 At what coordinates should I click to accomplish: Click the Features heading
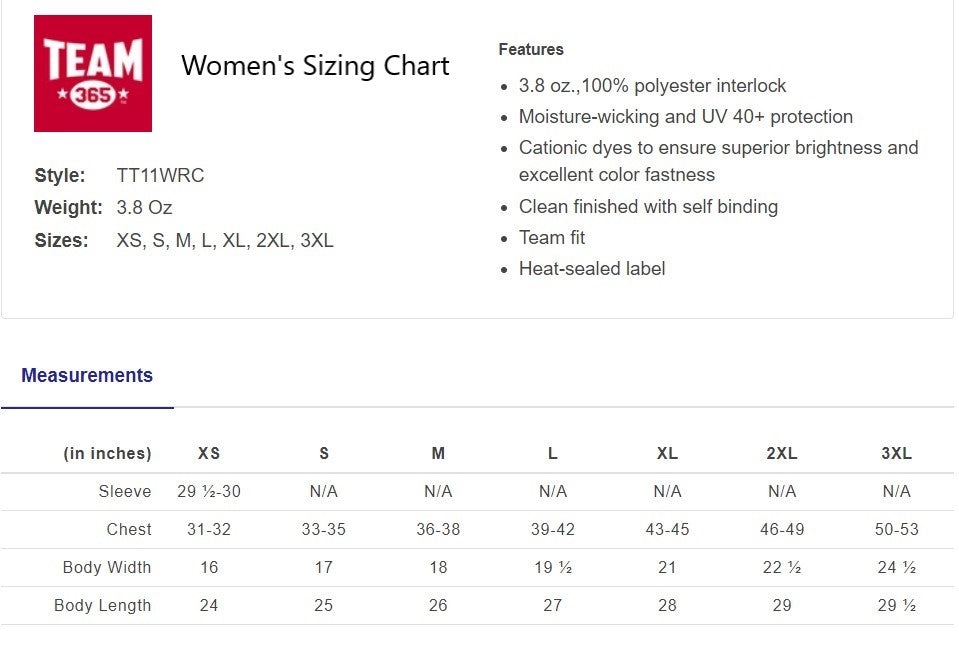pos(531,49)
